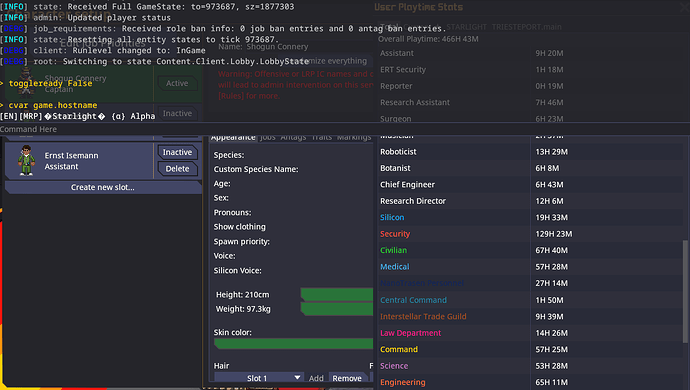Select the Roboticist playtime row
This screenshot has height=390, width=690.
click(x=529, y=151)
